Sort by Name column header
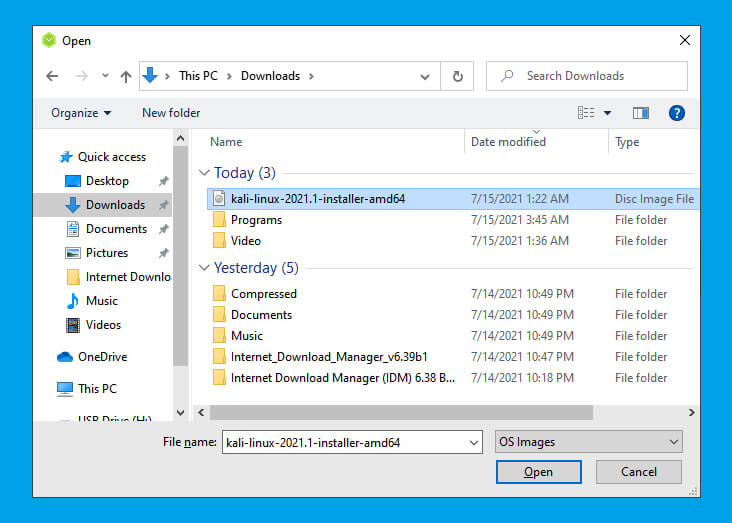The width and height of the screenshot is (732, 523). pos(226,142)
